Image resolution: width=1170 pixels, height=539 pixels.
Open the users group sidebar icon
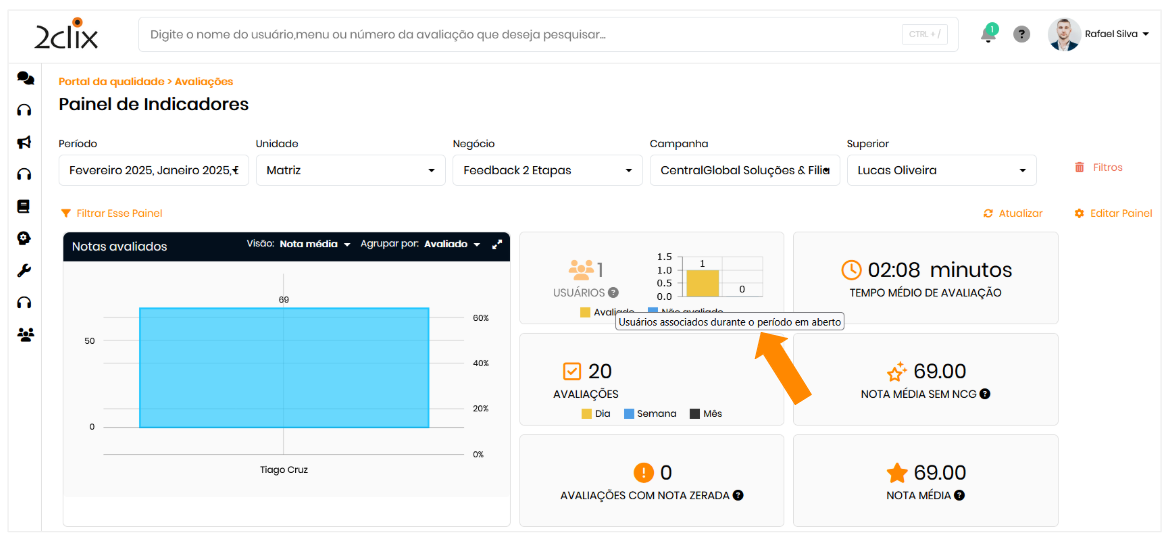(25, 334)
